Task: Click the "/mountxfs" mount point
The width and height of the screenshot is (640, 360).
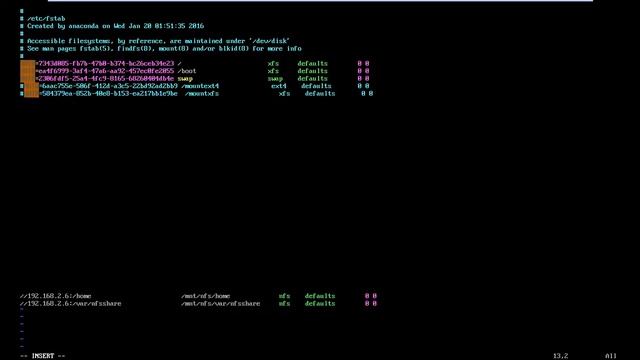Action: point(202,93)
